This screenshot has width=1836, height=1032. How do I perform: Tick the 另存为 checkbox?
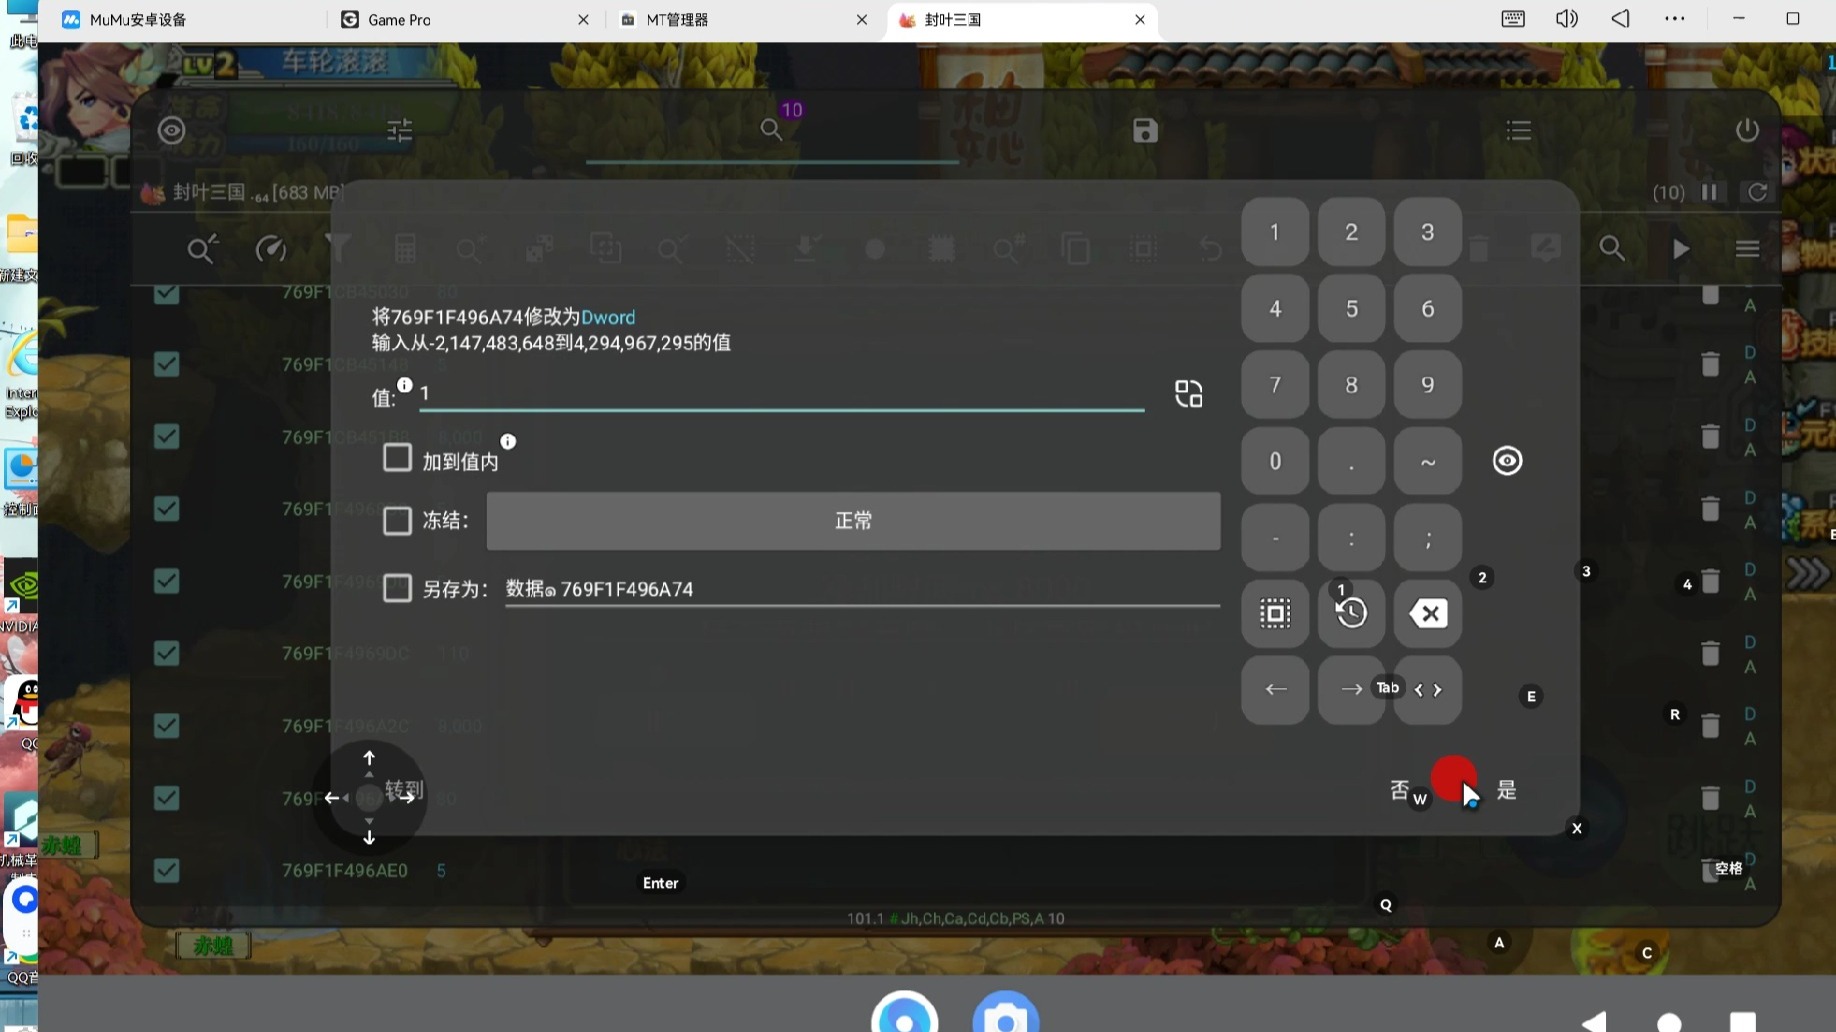tap(397, 588)
